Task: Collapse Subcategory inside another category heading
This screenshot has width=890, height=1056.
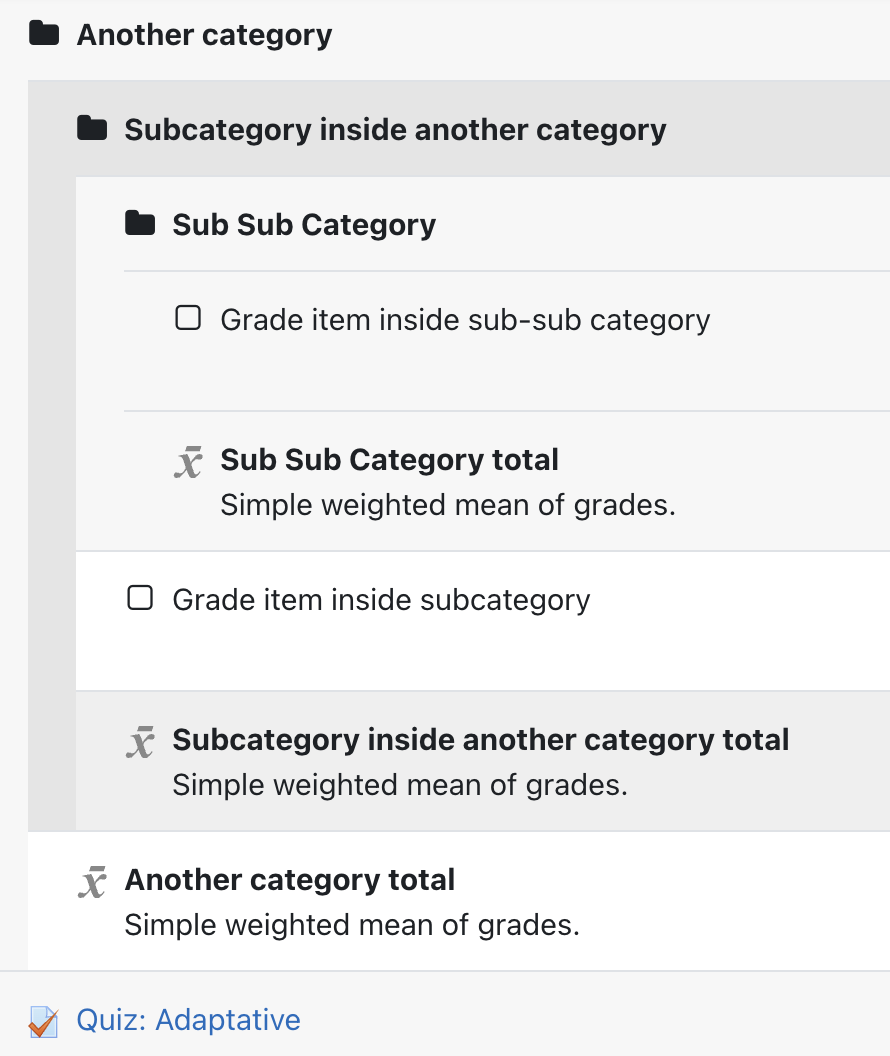Action: pyautogui.click(x=395, y=130)
